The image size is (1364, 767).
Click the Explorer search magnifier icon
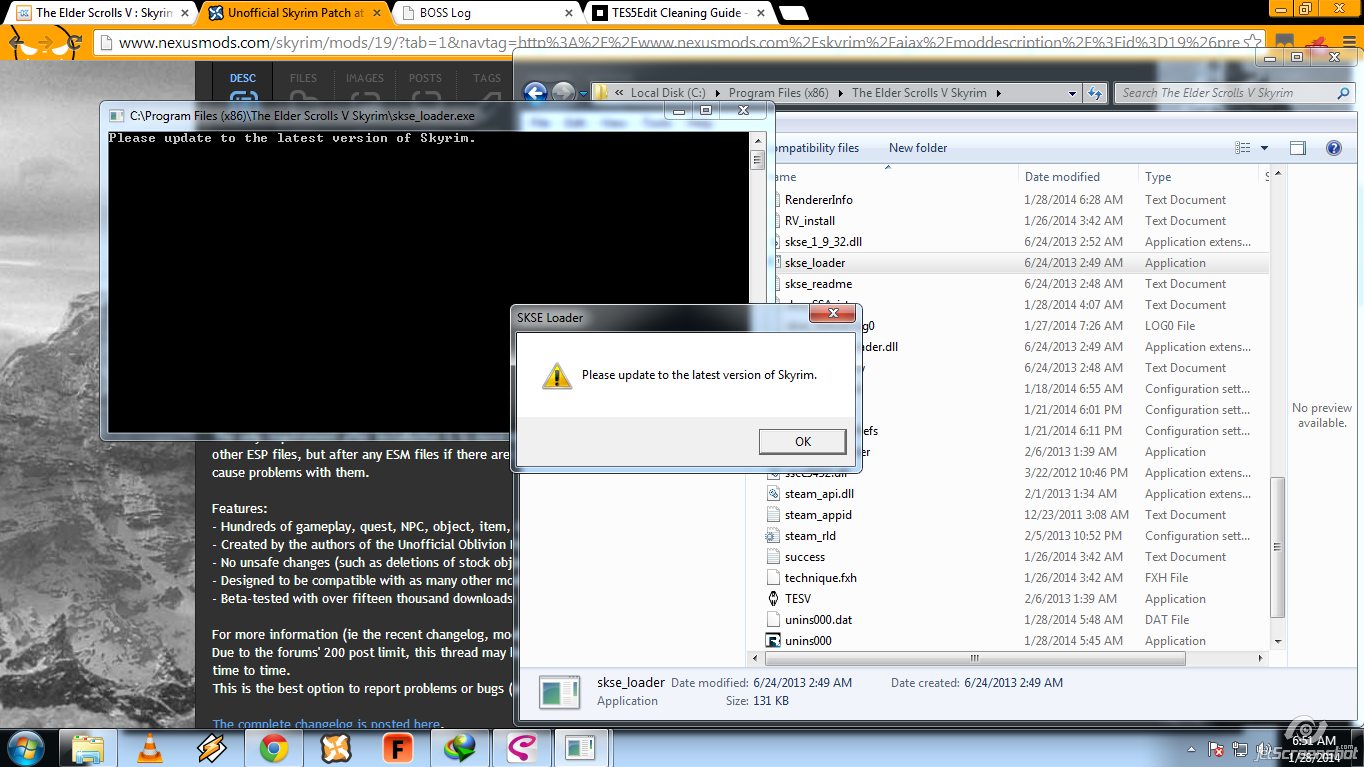coord(1343,93)
